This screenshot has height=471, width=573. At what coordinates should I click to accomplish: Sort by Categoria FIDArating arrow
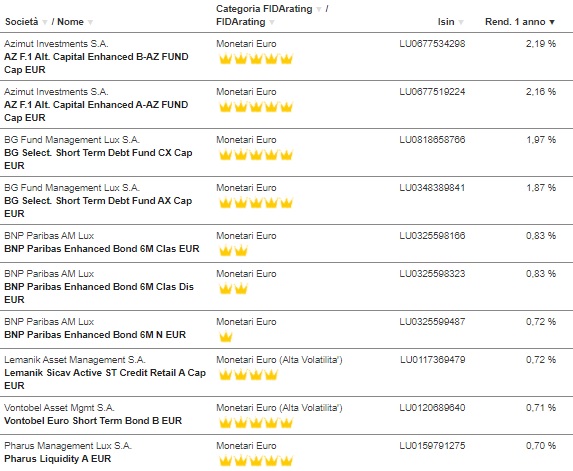[x=319, y=10]
